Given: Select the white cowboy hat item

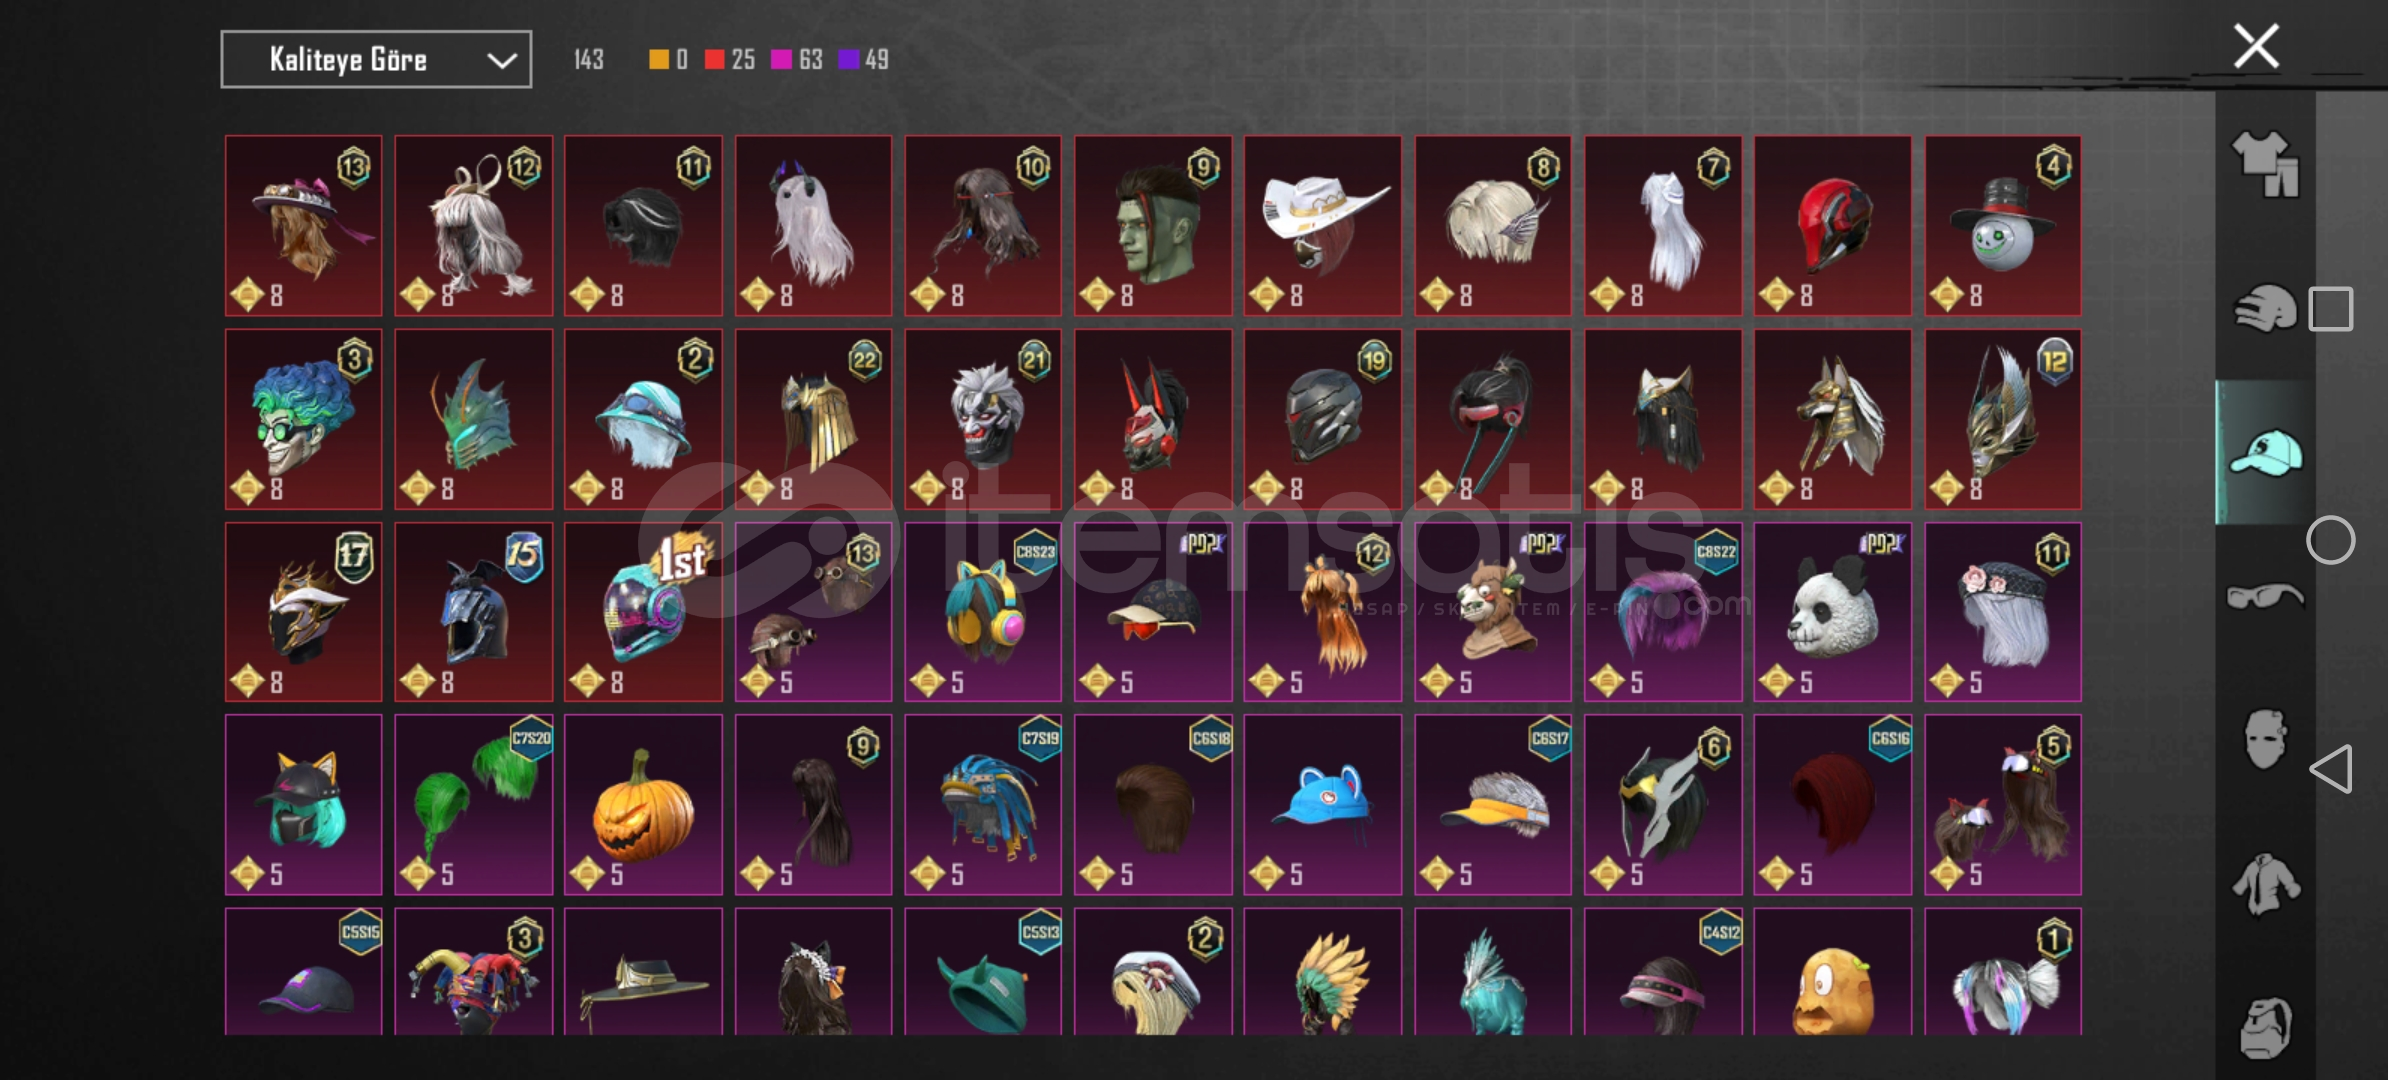Looking at the screenshot, I should 1322,226.
